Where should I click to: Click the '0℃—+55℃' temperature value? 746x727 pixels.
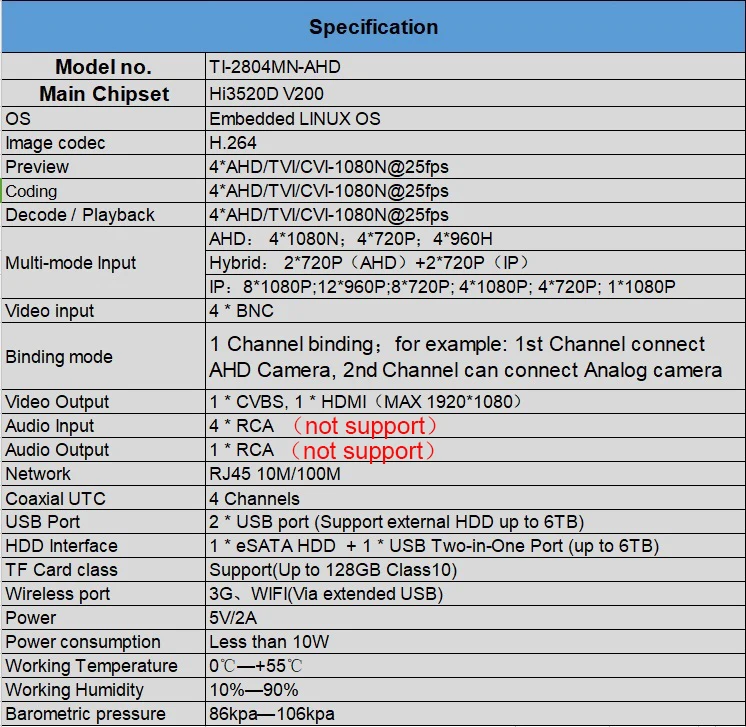256,666
